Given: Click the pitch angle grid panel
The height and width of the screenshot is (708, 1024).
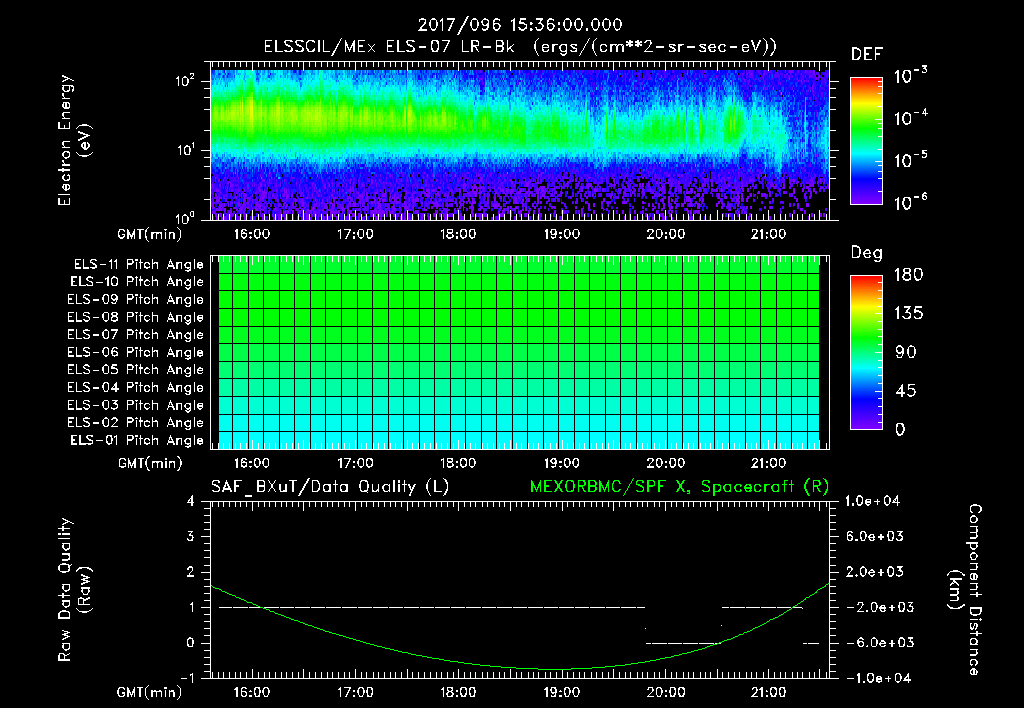Looking at the screenshot, I should tap(520, 352).
